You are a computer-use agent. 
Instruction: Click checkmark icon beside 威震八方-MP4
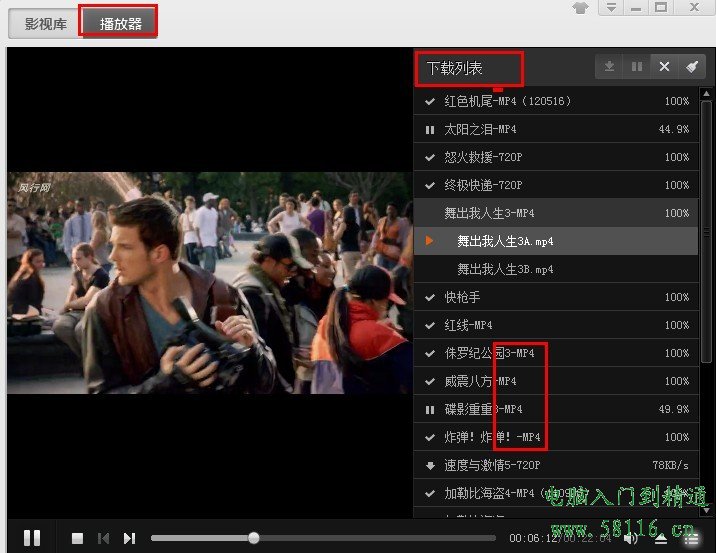(x=430, y=381)
